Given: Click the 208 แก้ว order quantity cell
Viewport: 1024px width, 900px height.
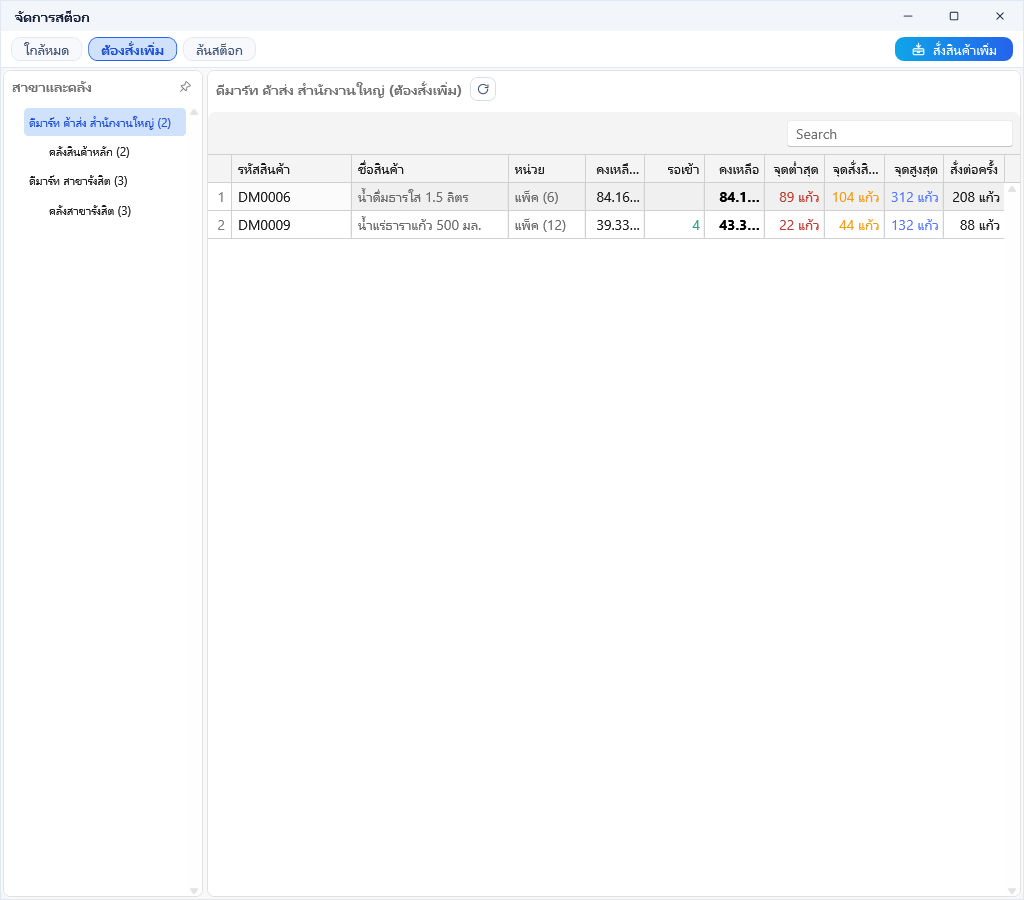Looking at the screenshot, I should (x=974, y=197).
